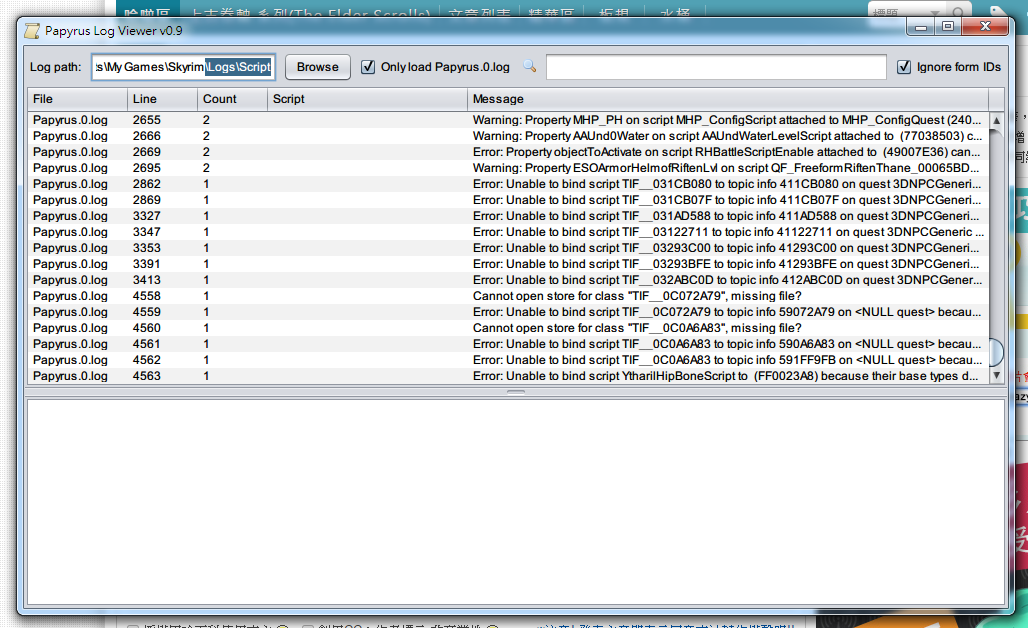Sort the table by Line column header
1028x628 pixels.
(x=162, y=99)
